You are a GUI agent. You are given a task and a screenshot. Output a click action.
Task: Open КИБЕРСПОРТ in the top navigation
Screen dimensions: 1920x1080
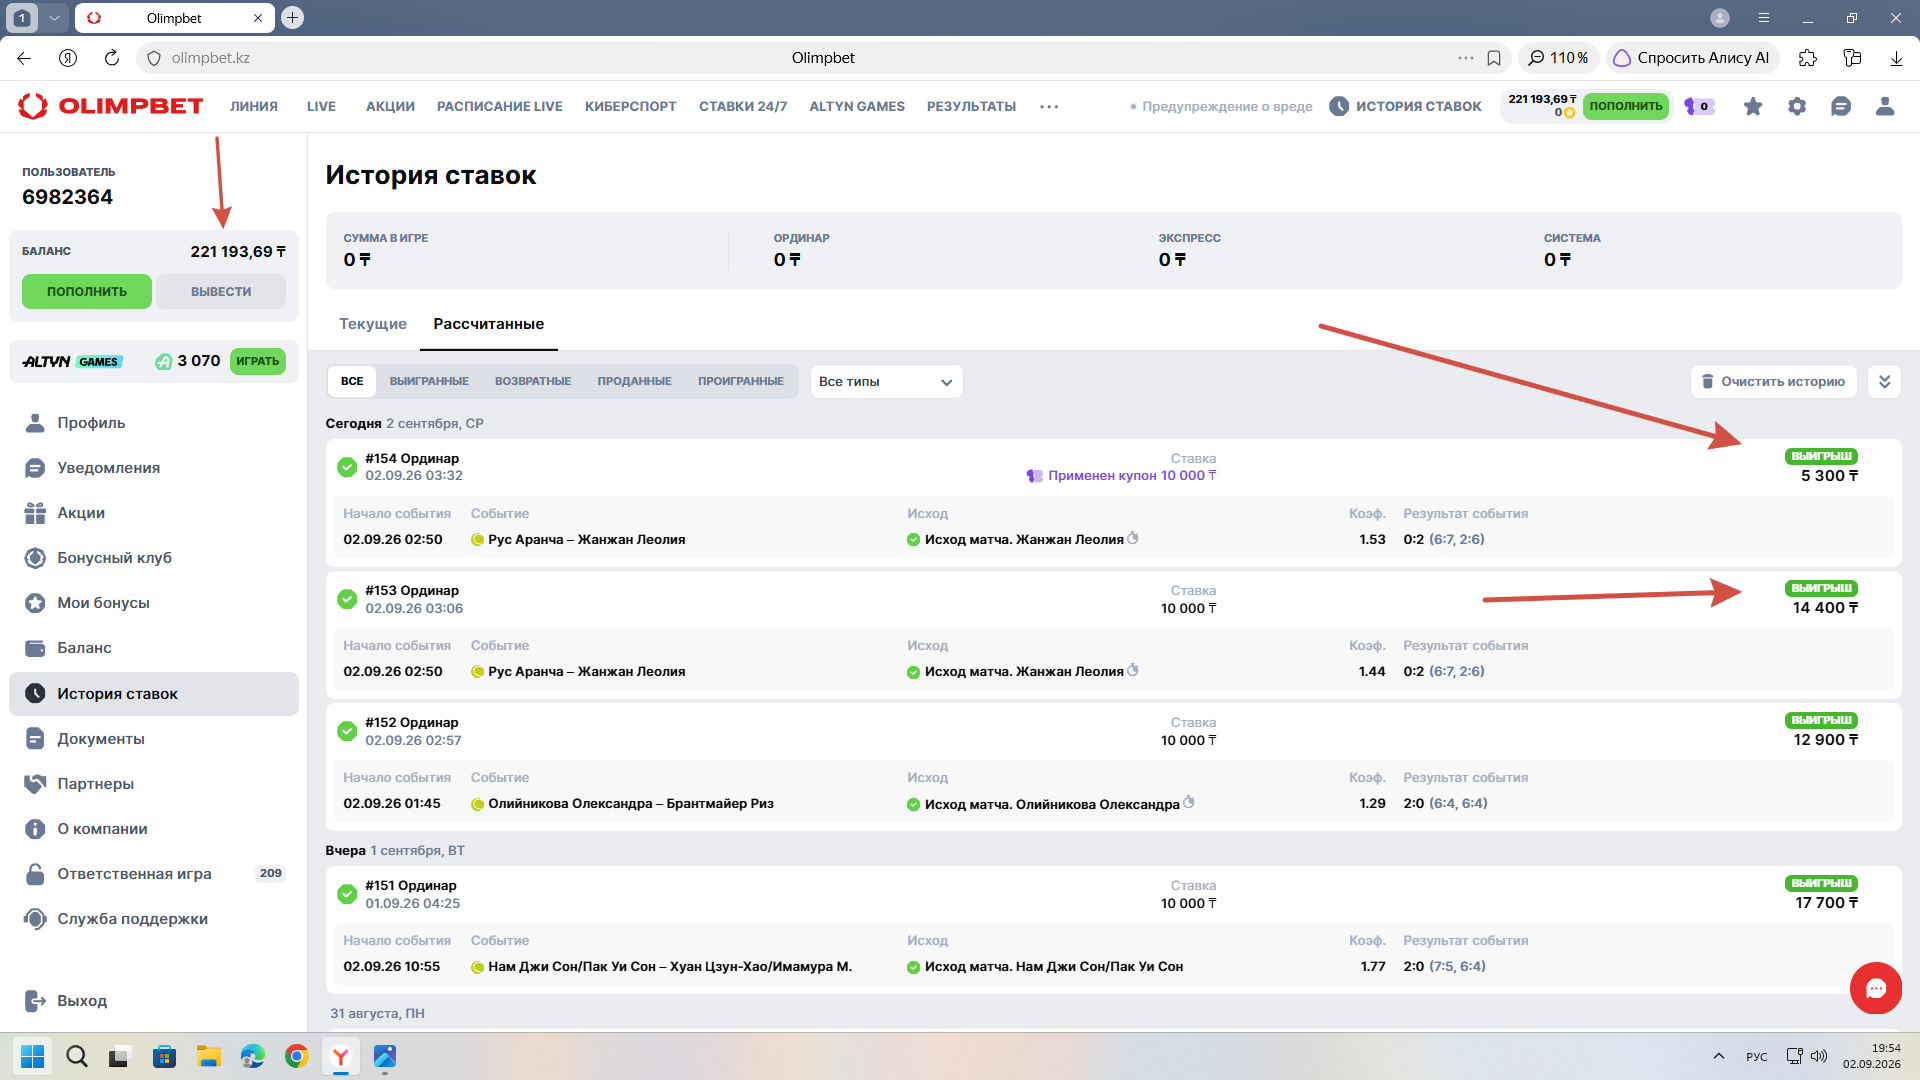(631, 107)
